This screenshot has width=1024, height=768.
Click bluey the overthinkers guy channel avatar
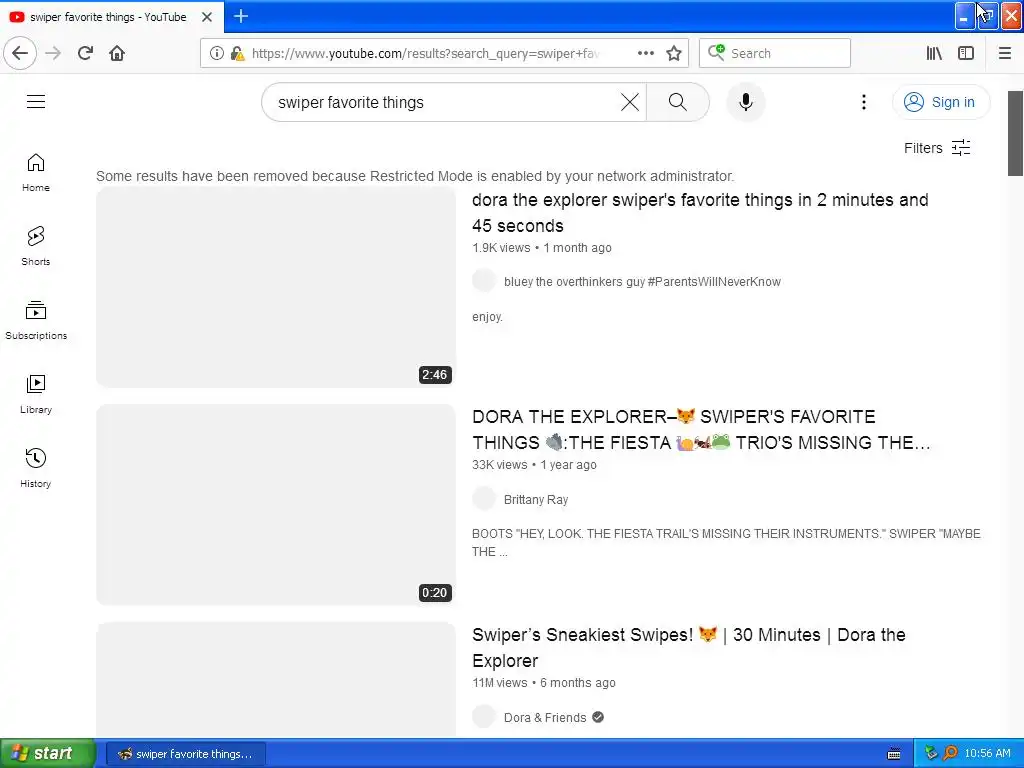(x=484, y=281)
